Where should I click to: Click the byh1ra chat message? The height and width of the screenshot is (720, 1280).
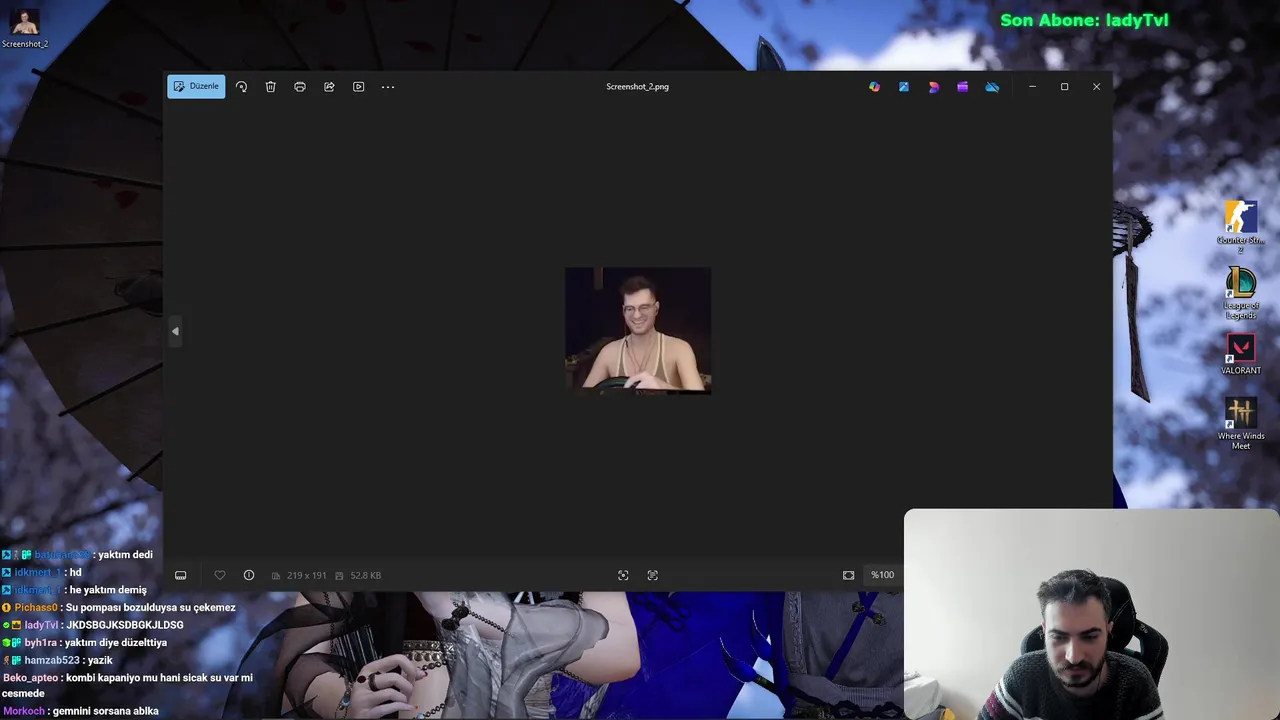pos(85,643)
